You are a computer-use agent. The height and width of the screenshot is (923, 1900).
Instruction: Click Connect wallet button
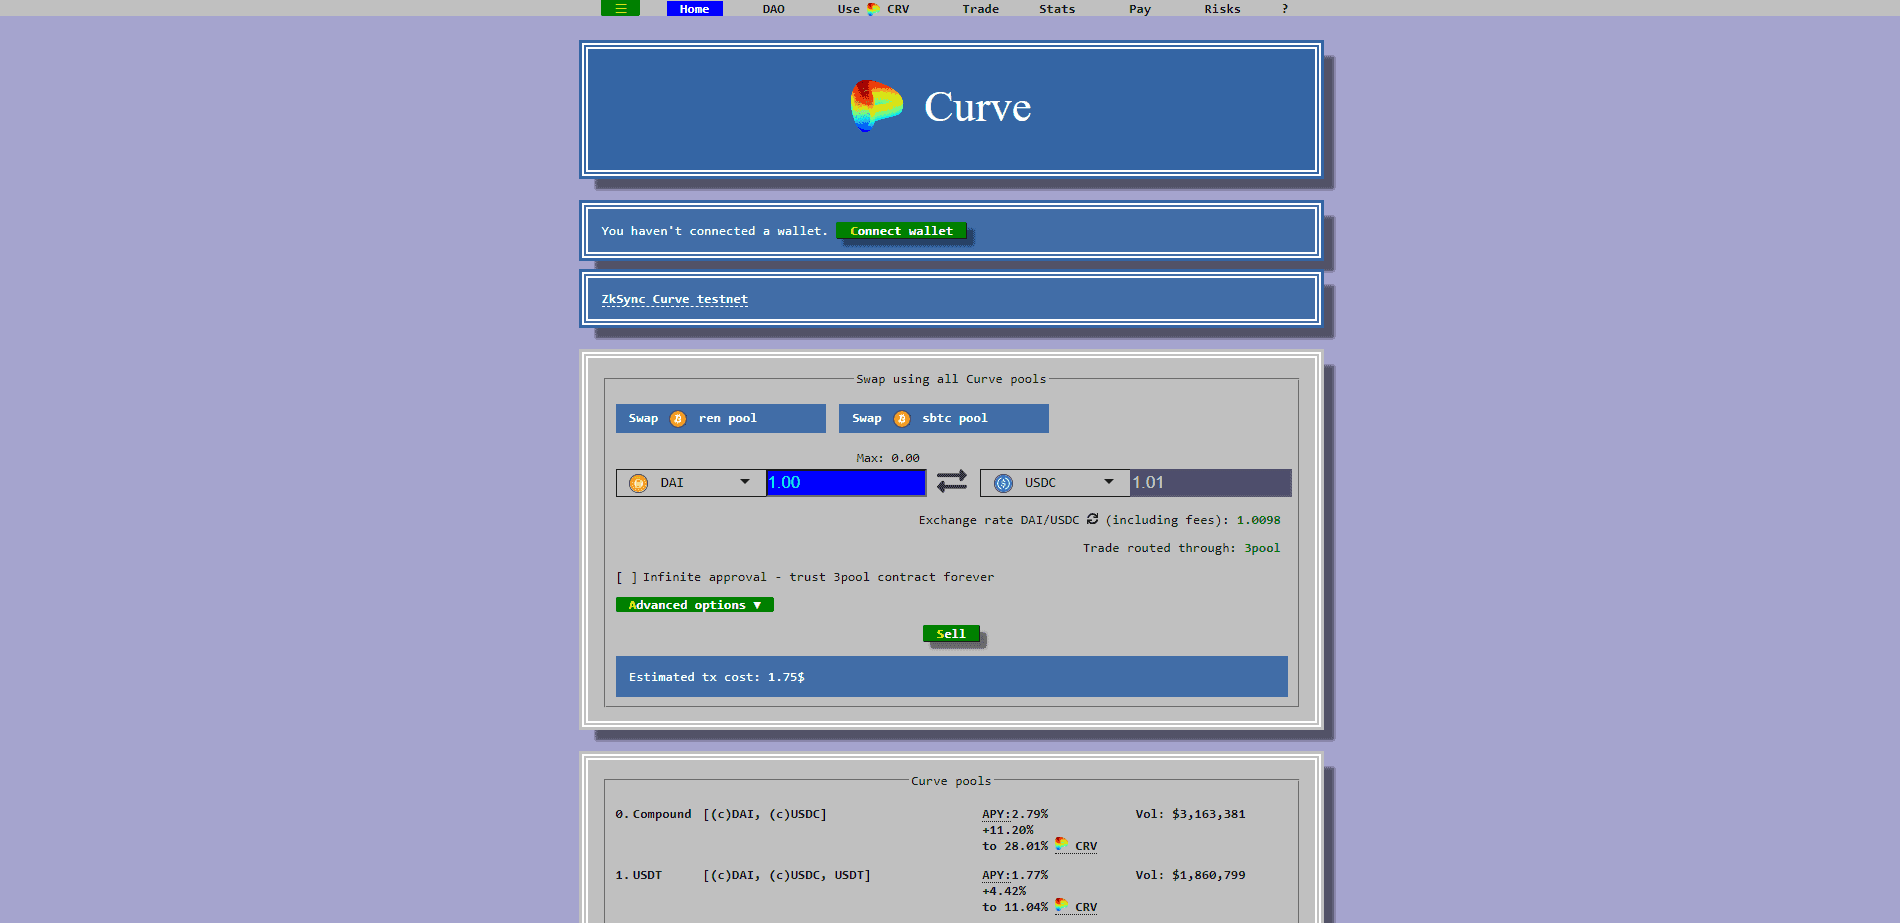pos(901,231)
